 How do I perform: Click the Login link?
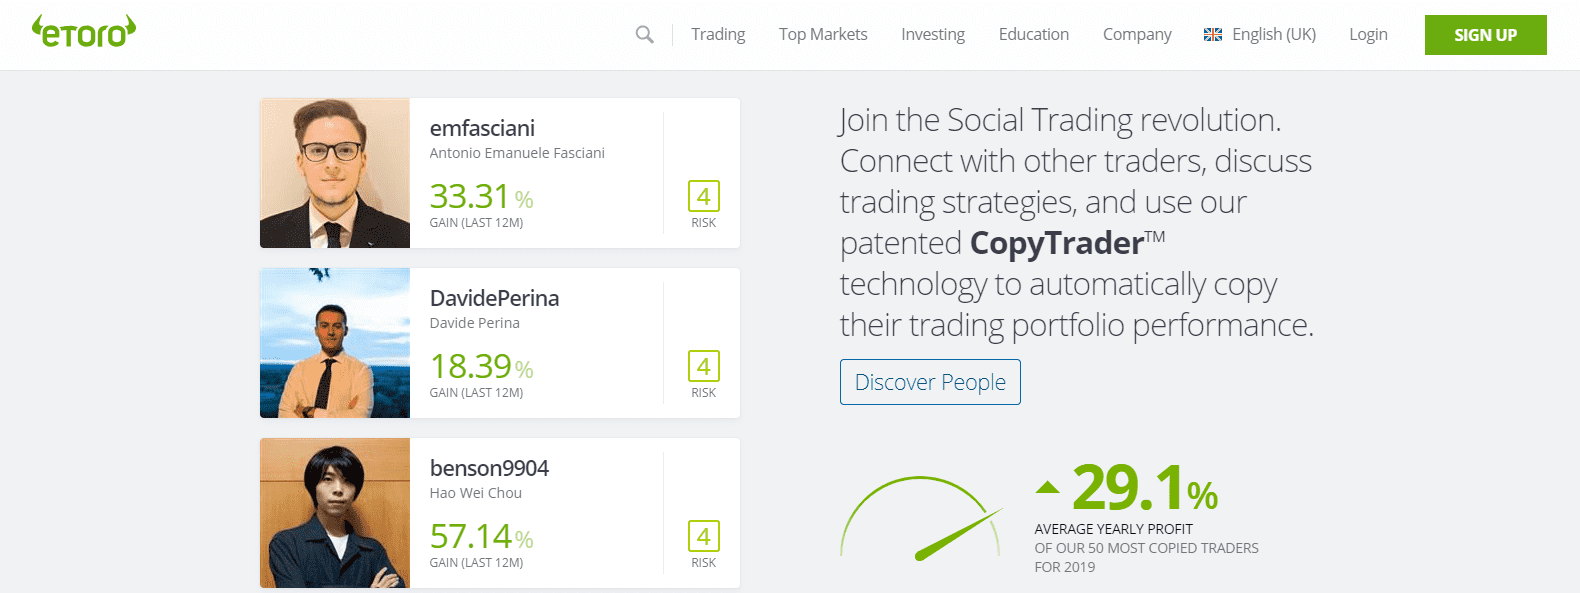(x=1368, y=35)
